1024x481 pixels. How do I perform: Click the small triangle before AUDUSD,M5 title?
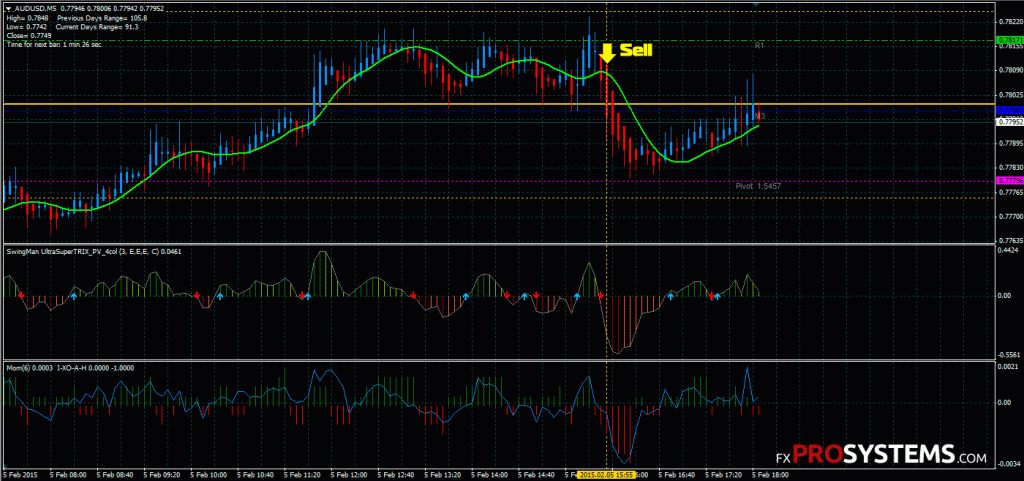pyautogui.click(x=9, y=8)
